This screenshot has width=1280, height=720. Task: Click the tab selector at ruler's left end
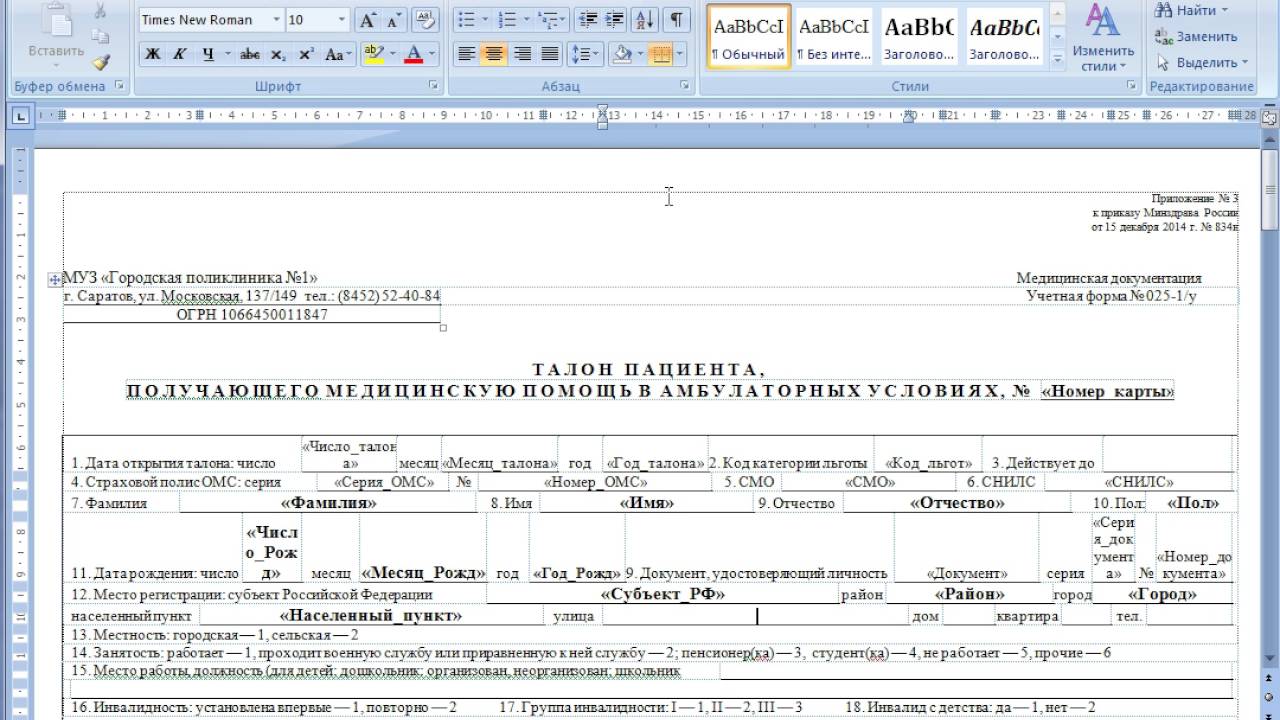pyautogui.click(x=20, y=116)
